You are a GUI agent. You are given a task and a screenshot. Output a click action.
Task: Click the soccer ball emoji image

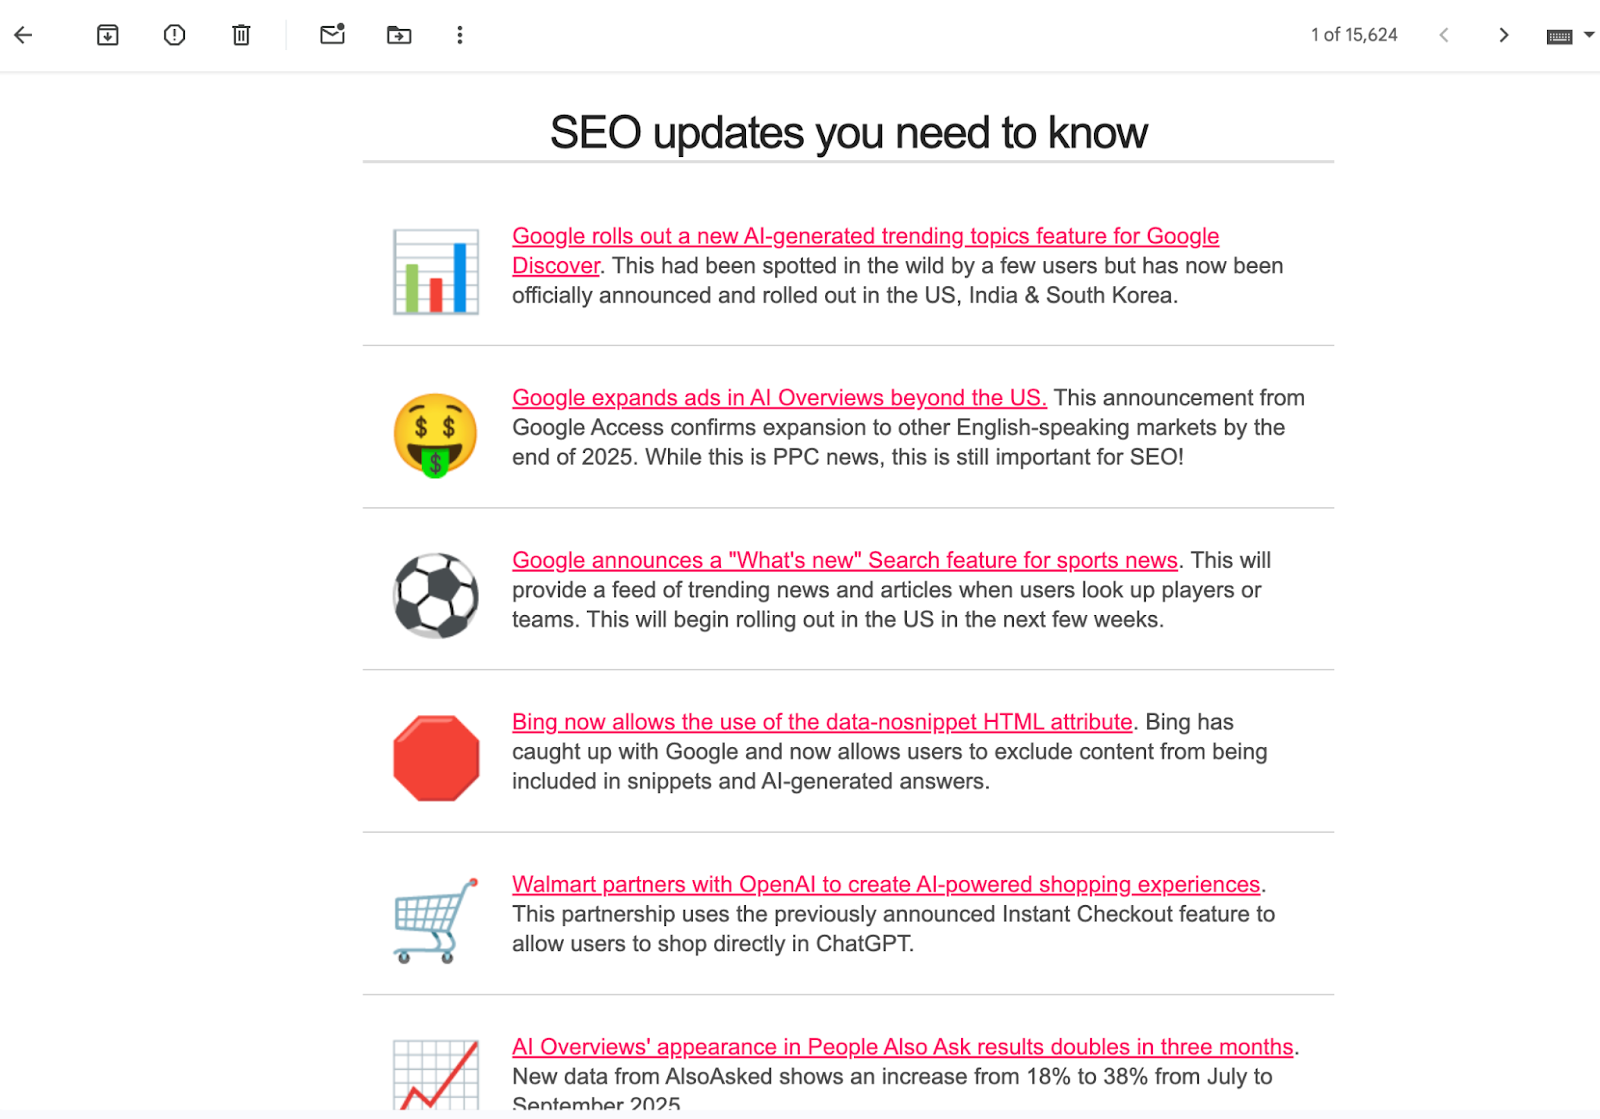(x=436, y=596)
